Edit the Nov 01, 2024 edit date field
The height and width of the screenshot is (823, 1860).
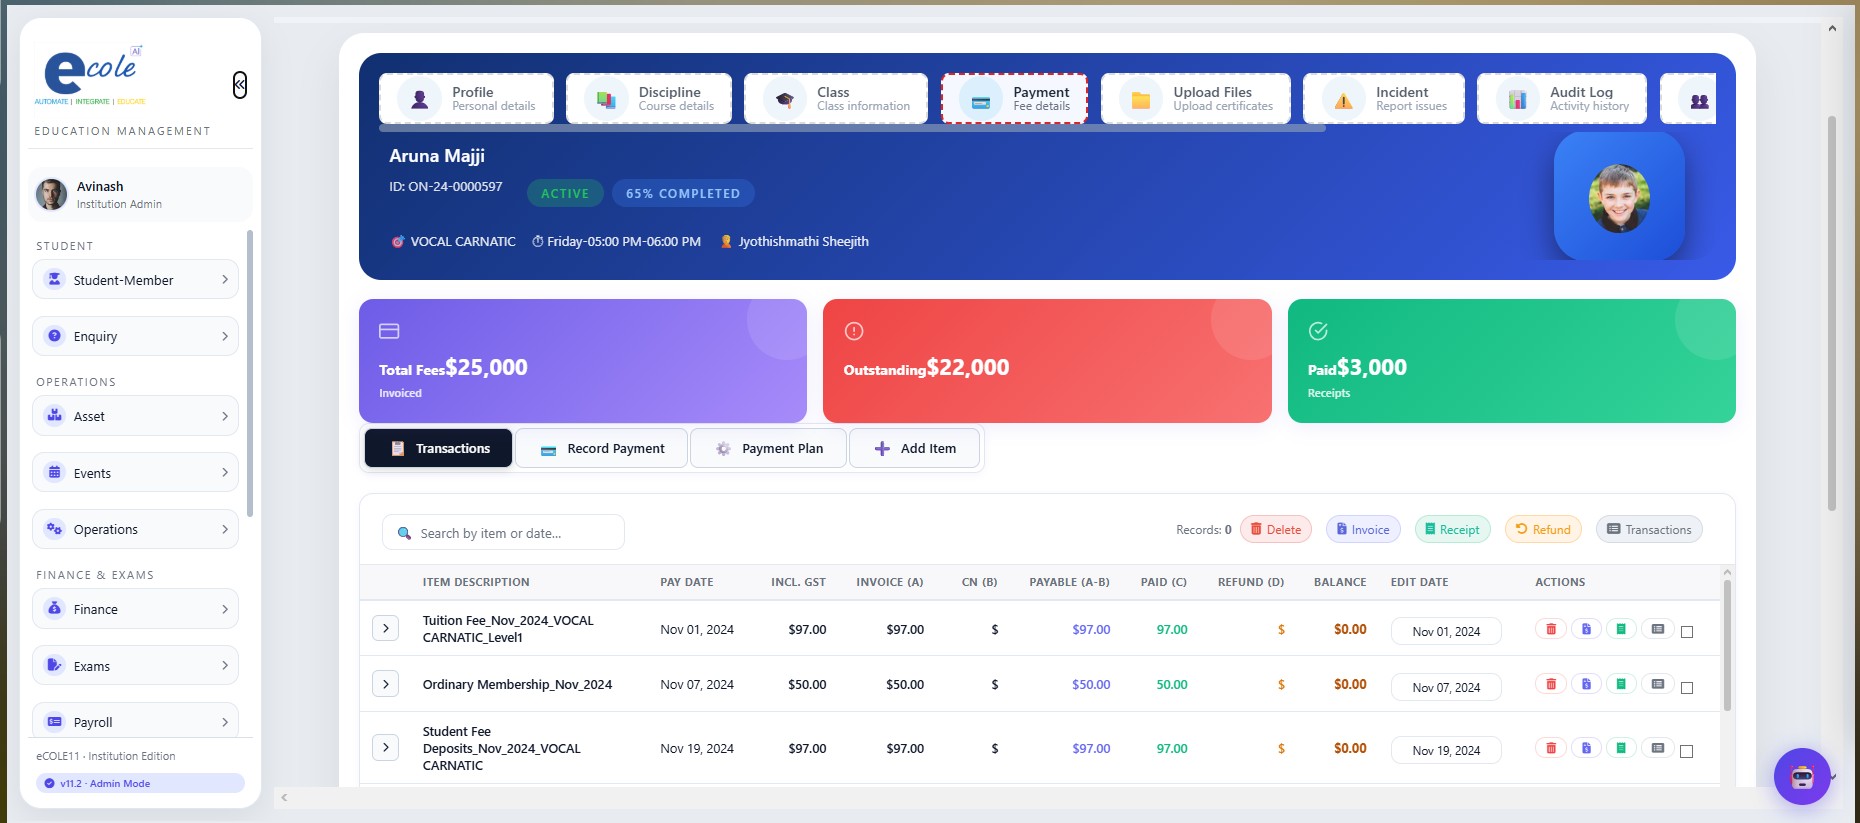point(1446,631)
